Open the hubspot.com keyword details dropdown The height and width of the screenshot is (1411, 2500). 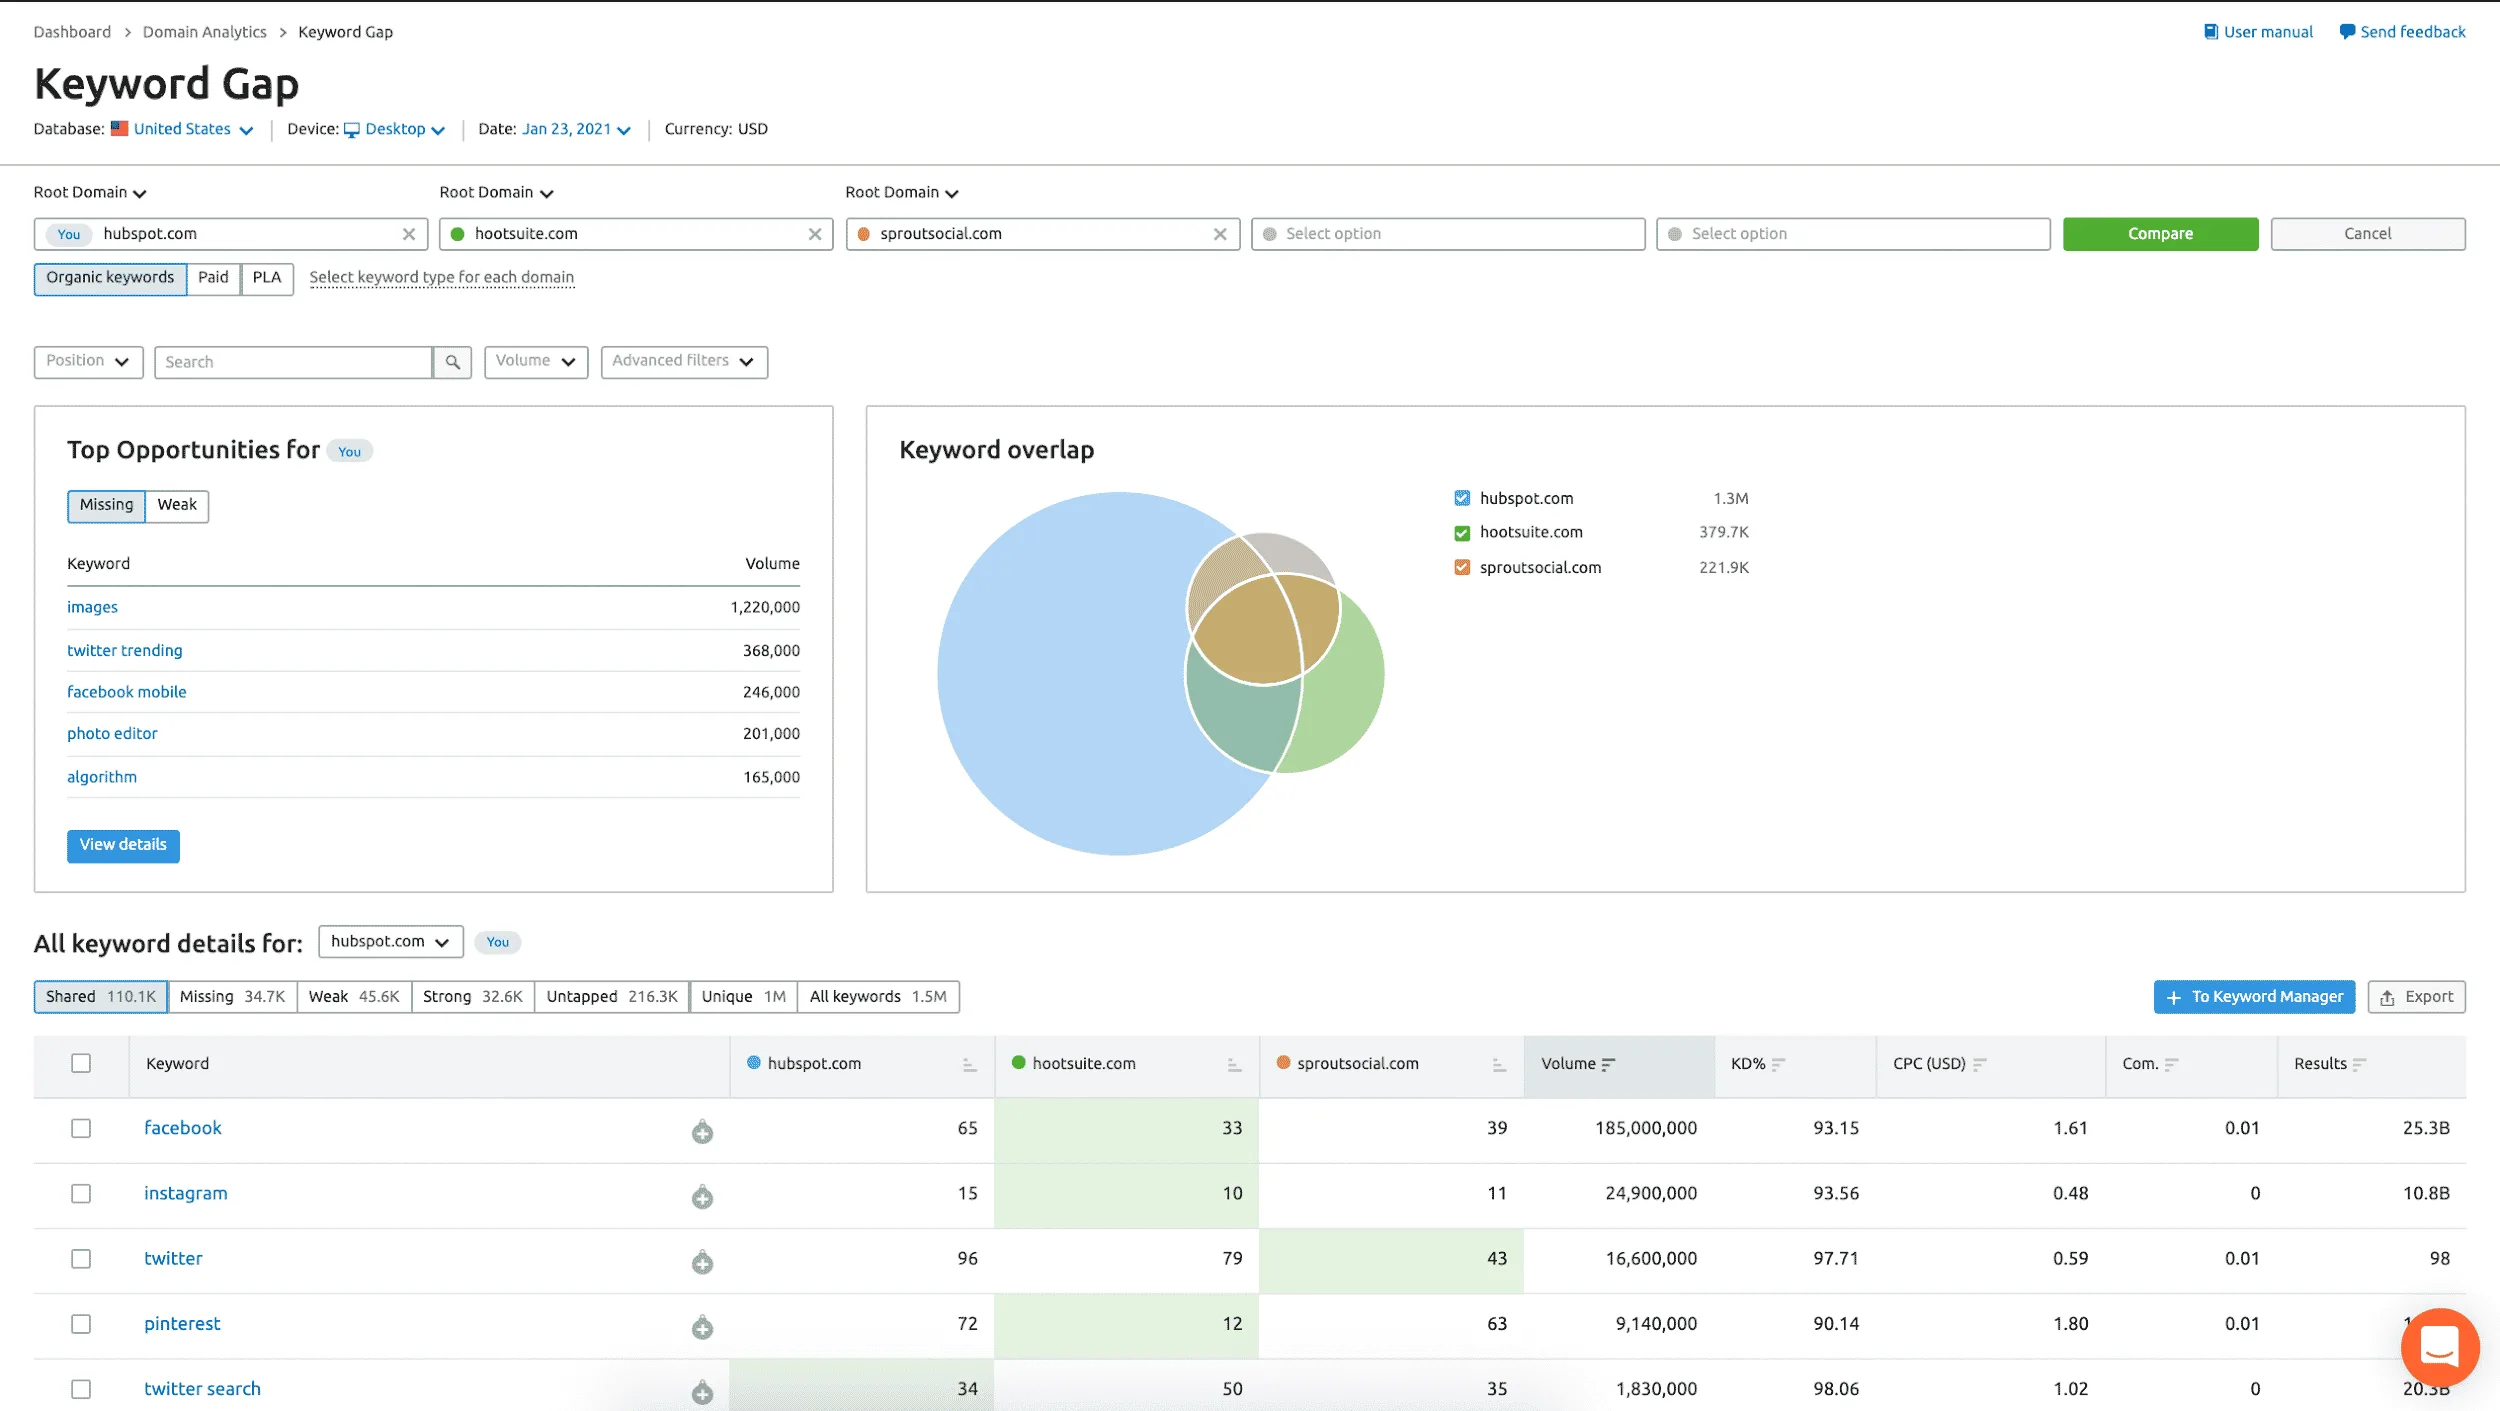[x=391, y=942]
